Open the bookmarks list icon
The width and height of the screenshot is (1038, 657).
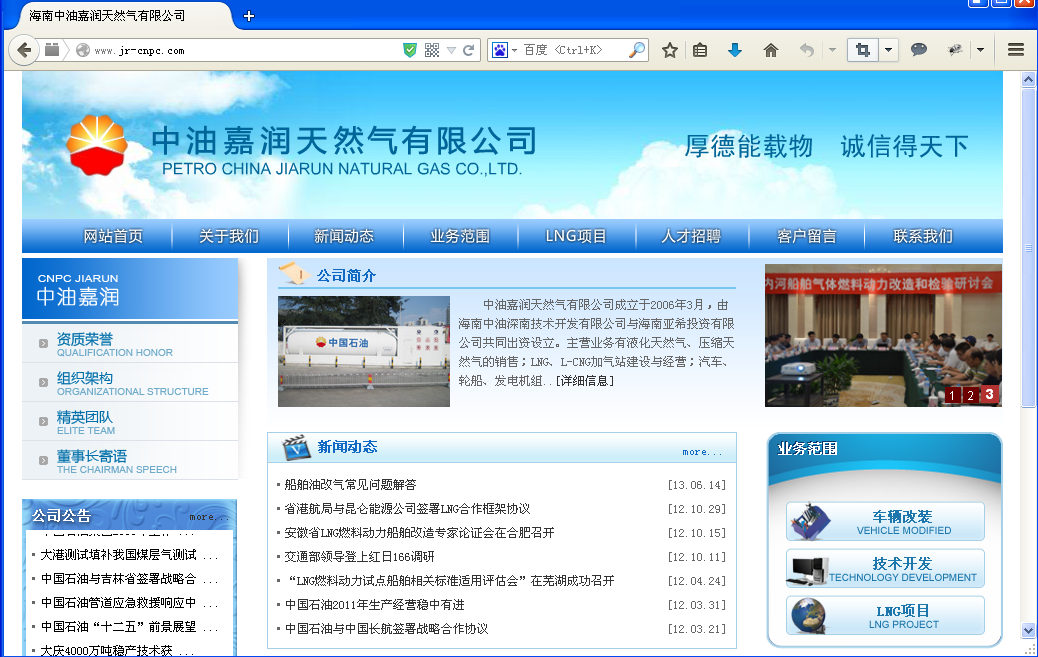click(x=700, y=50)
